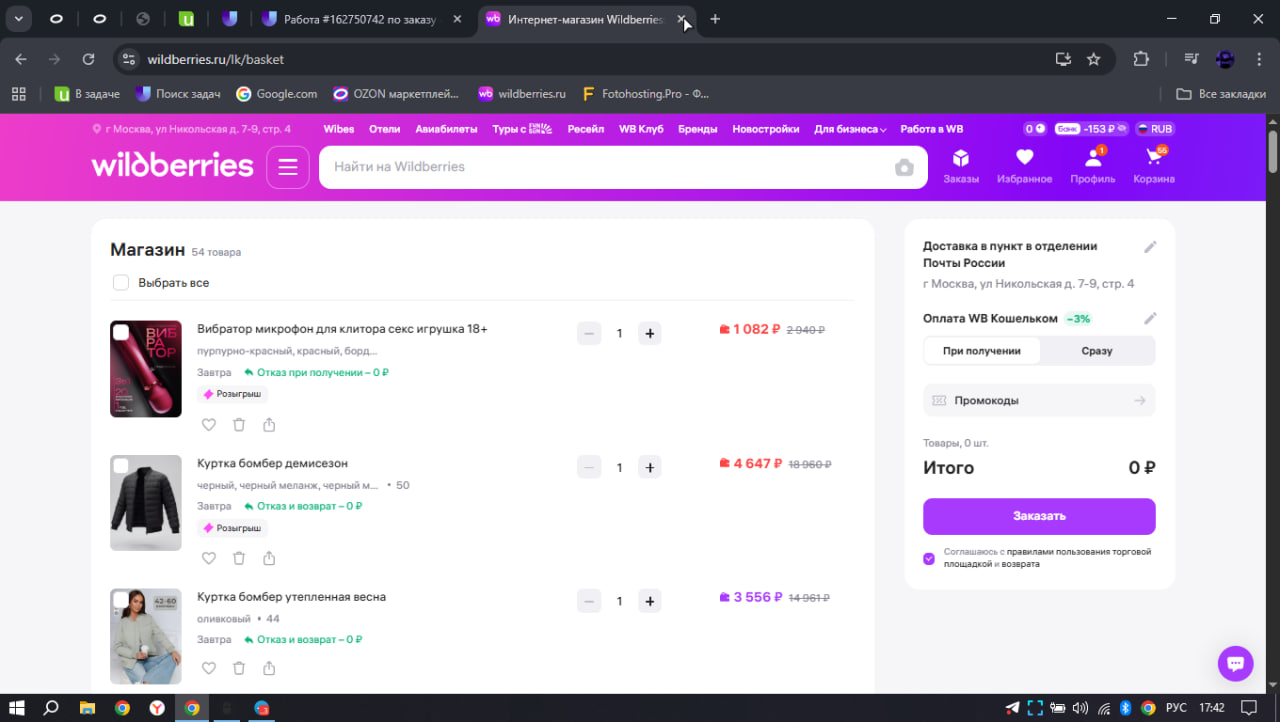The height and width of the screenshot is (722, 1280).
Task: Open Избранное favorites heart in header
Action: pos(1024,166)
